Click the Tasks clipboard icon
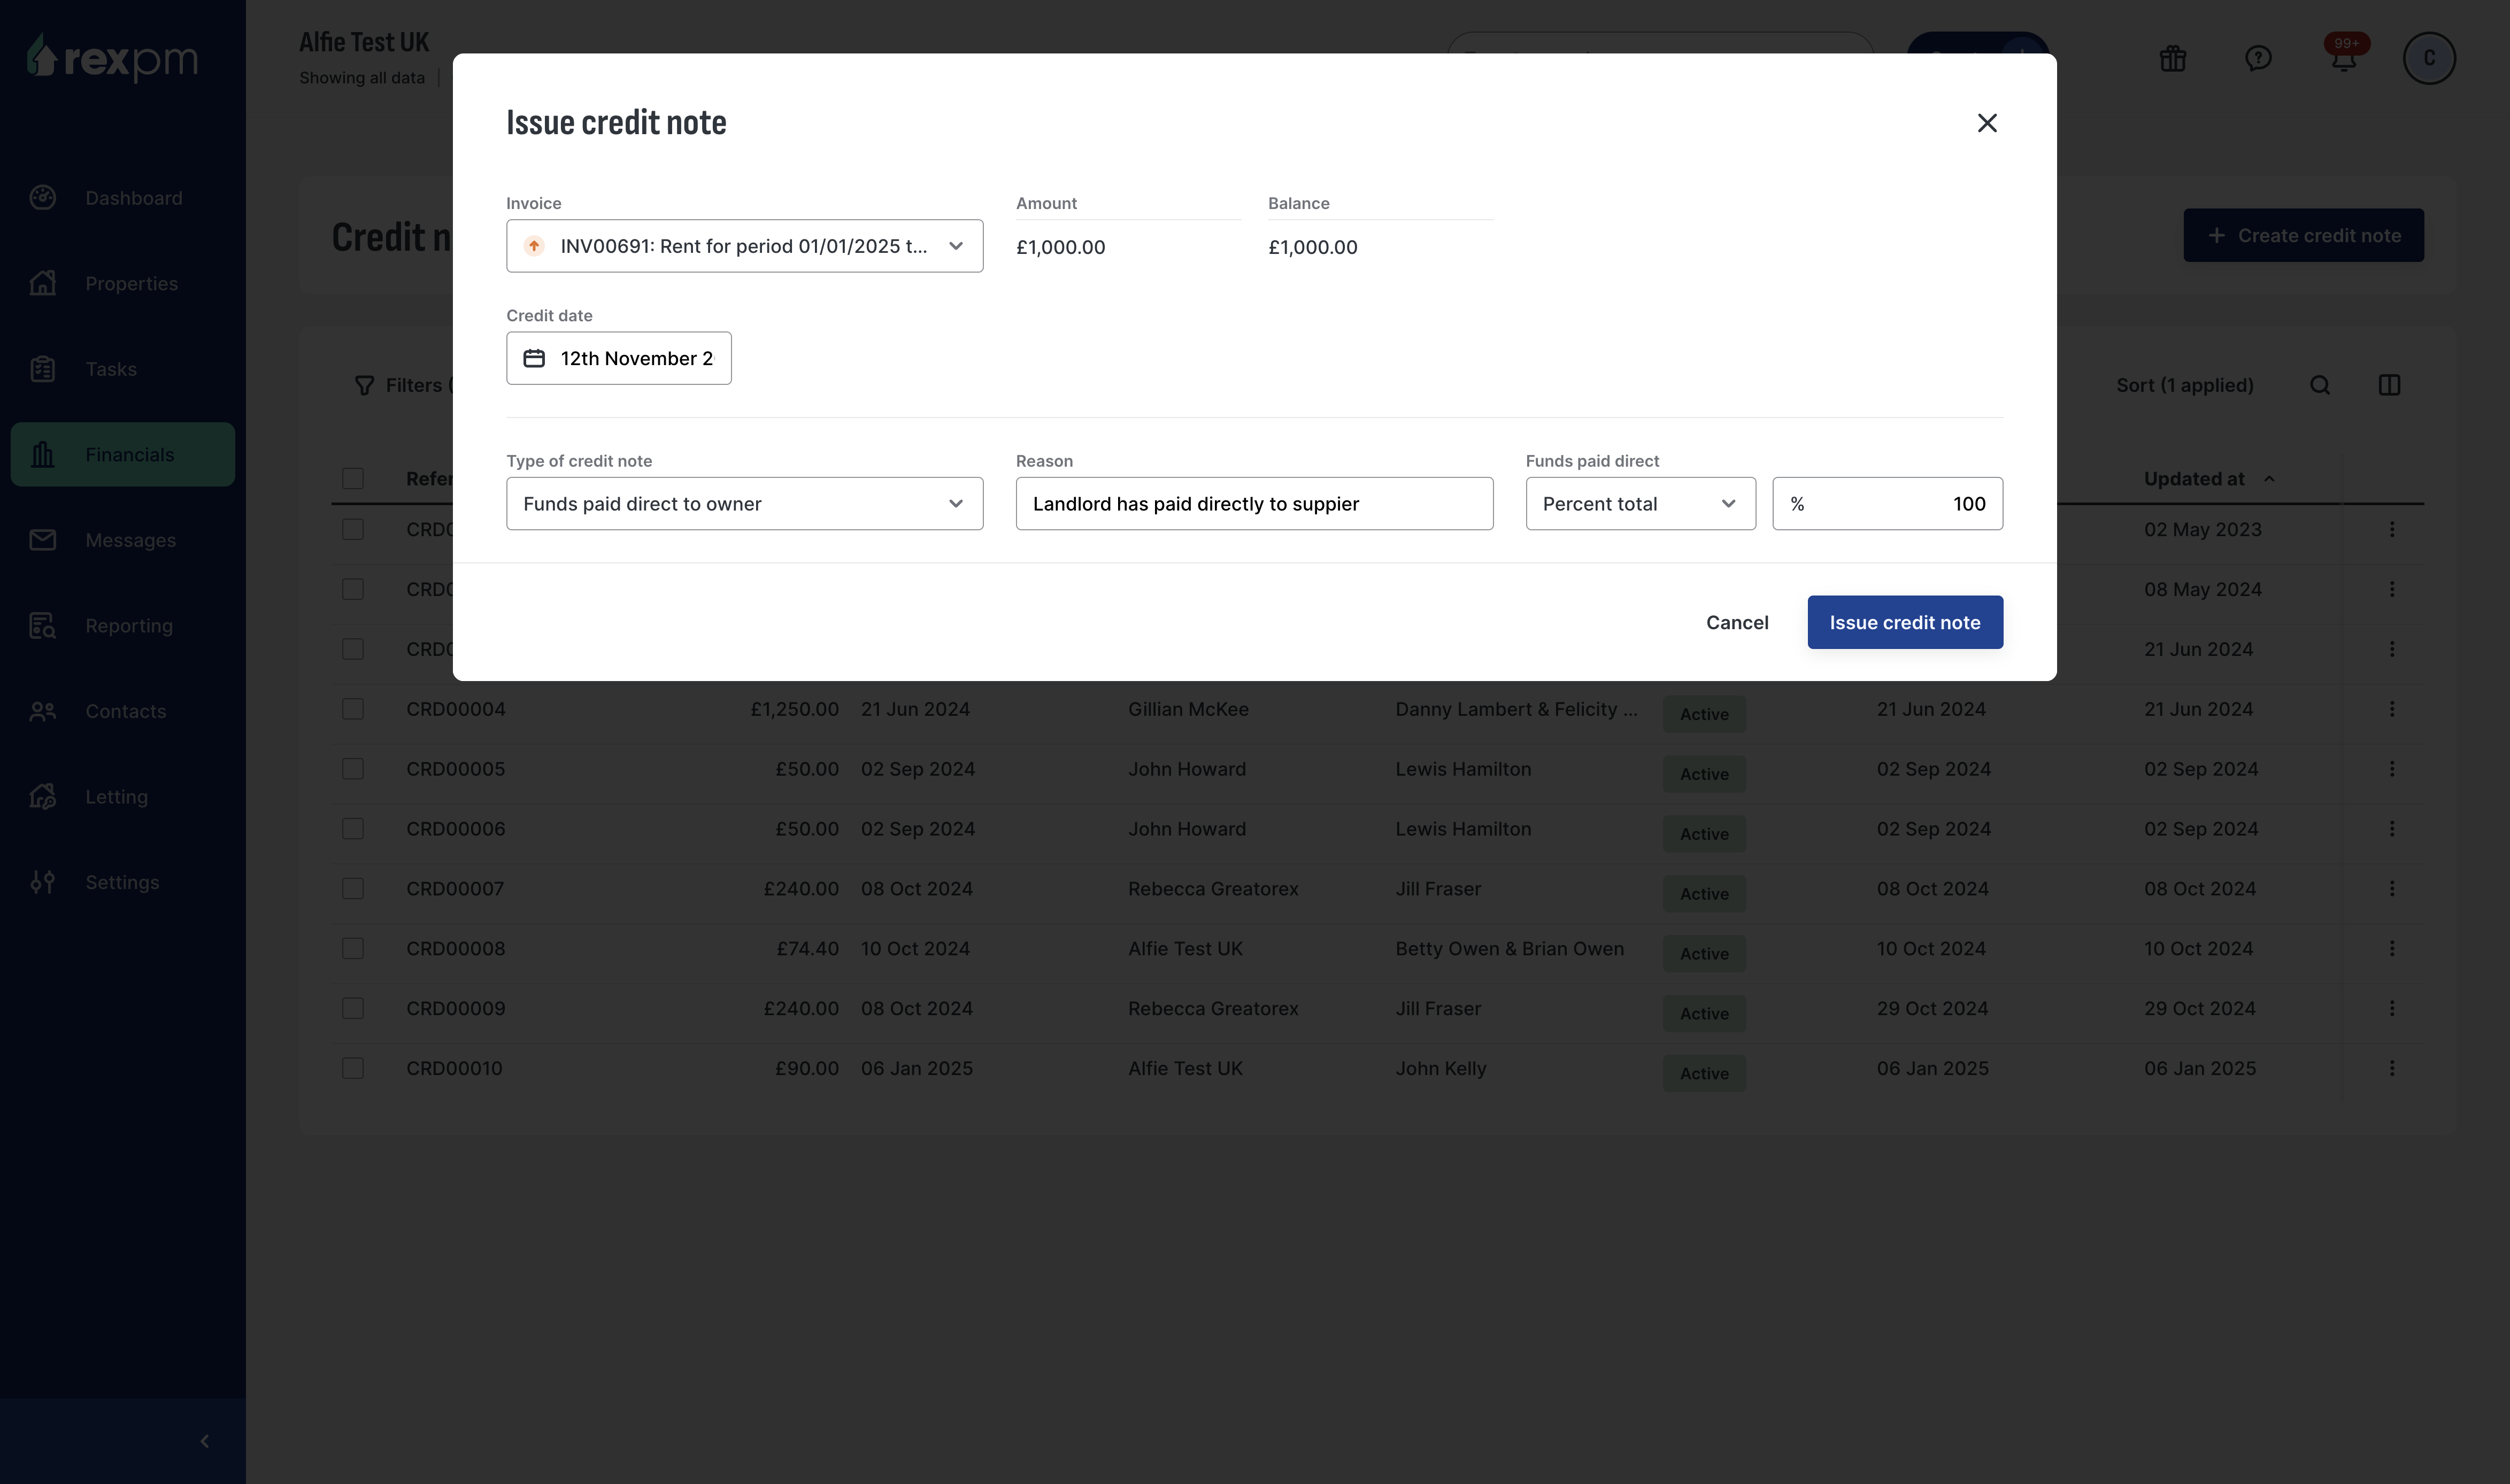 [x=42, y=369]
